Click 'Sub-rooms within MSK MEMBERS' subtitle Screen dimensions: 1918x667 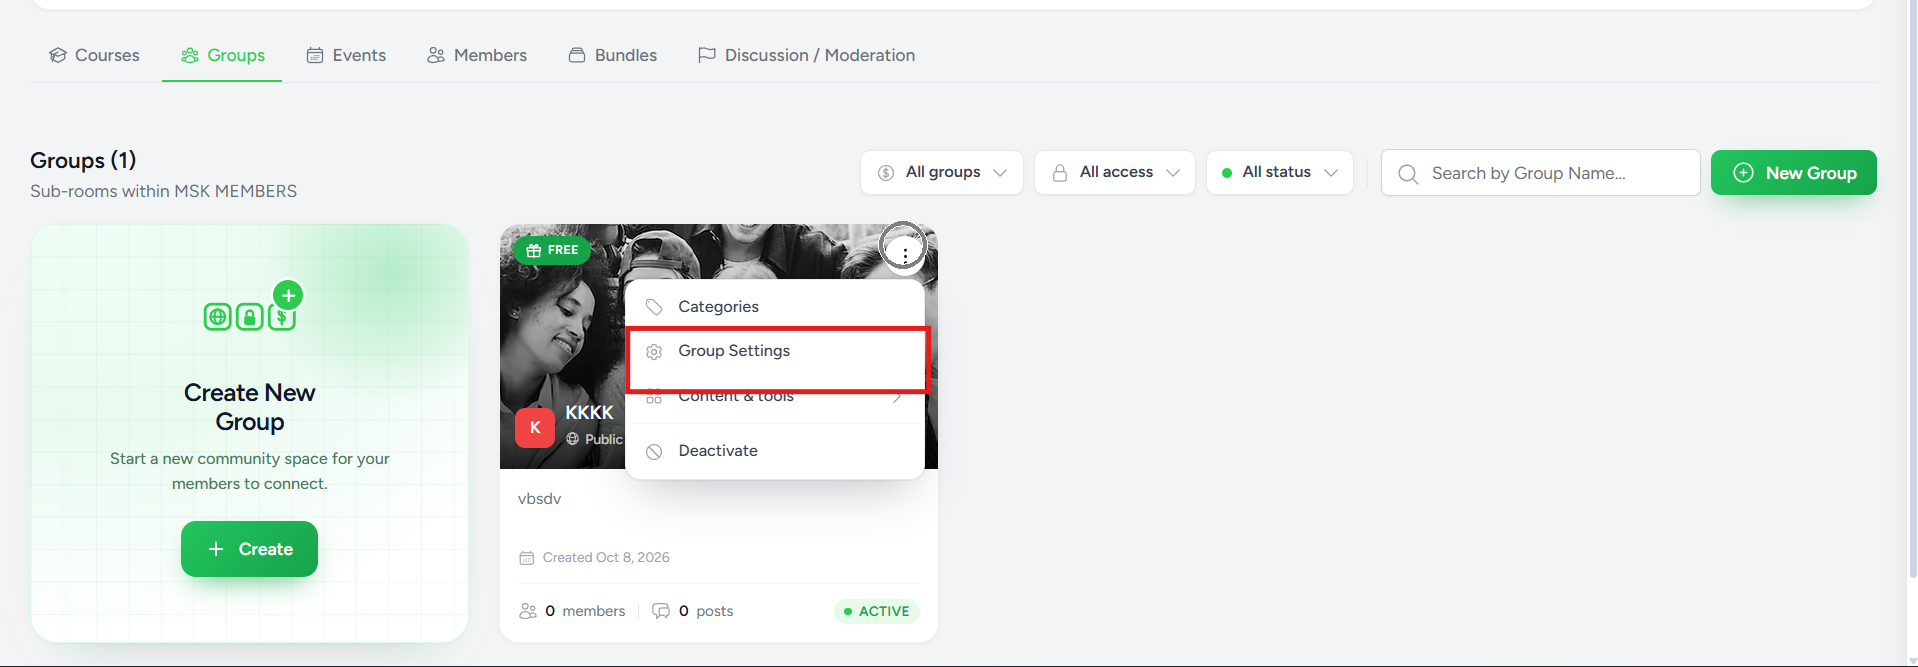click(x=164, y=191)
